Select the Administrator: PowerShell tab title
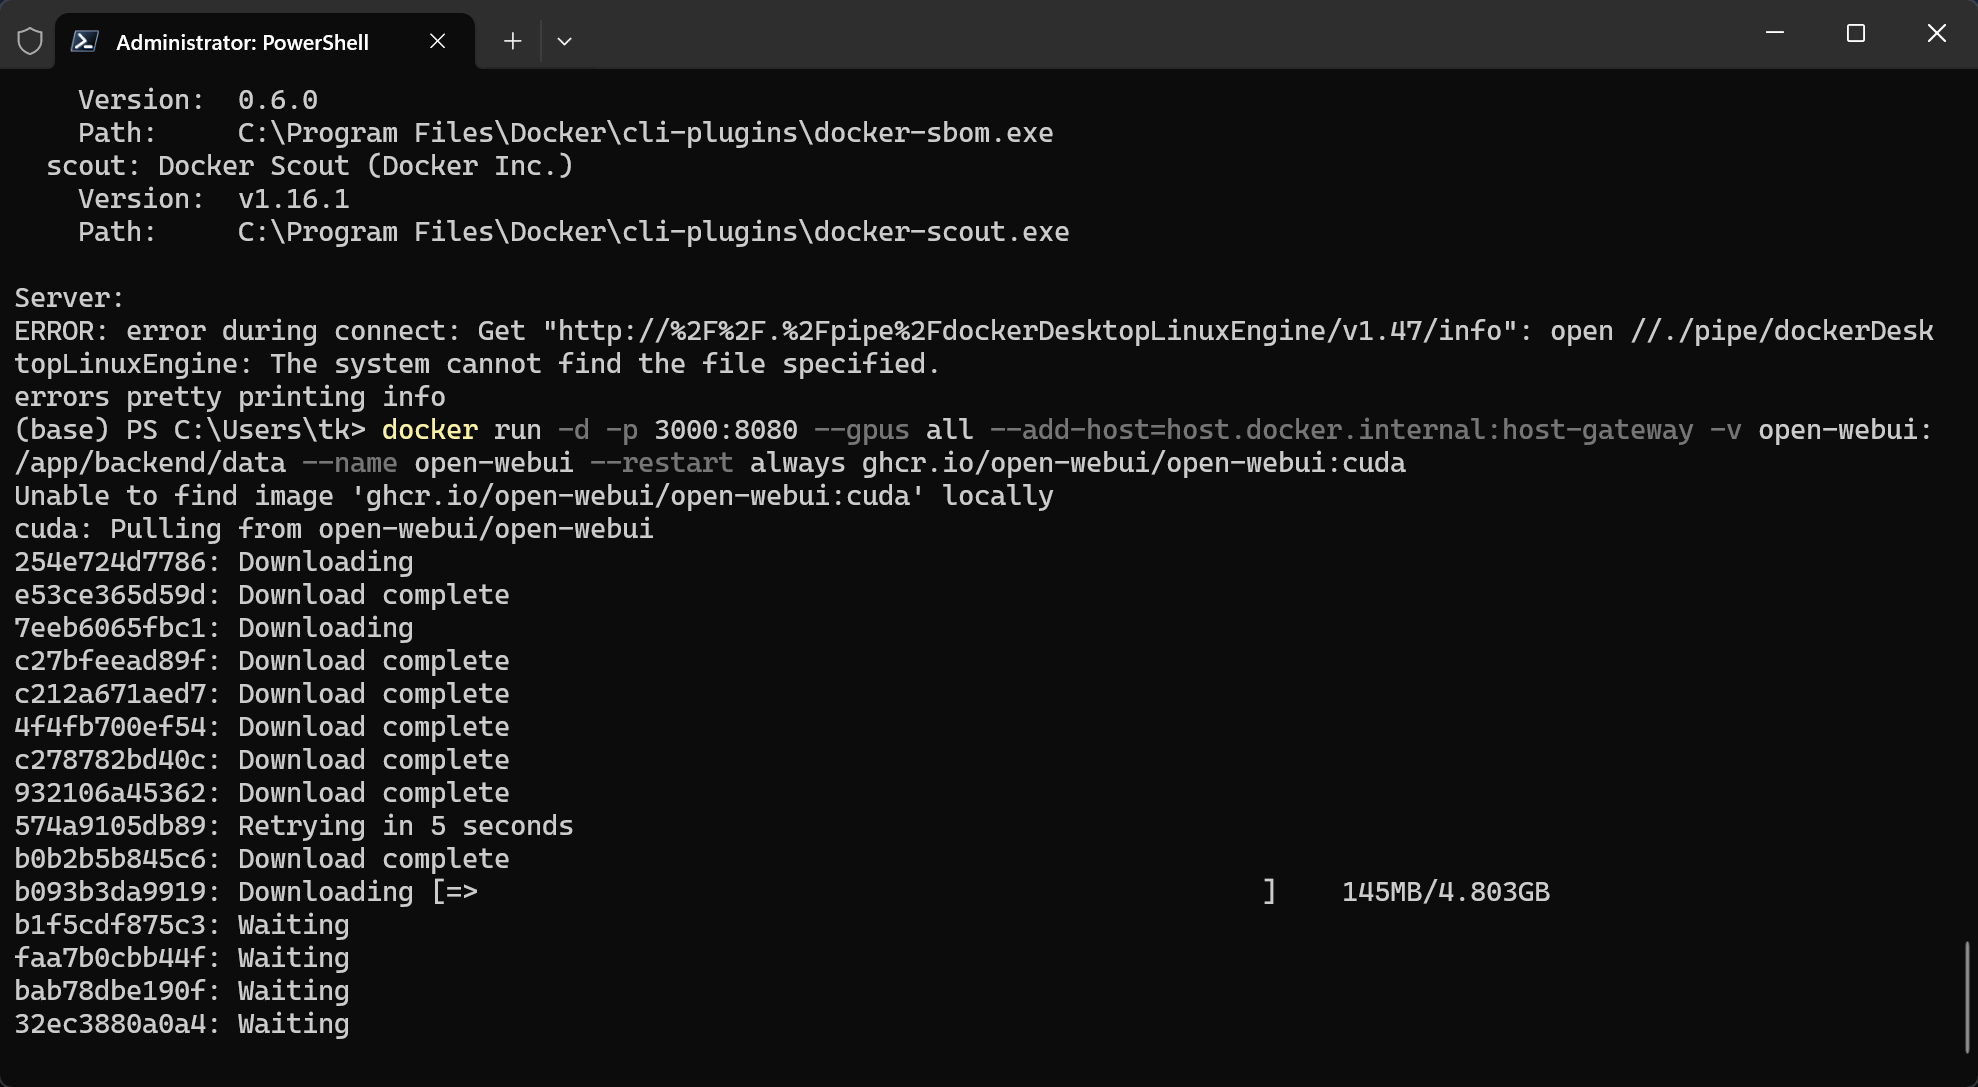This screenshot has height=1087, width=1978. (242, 42)
